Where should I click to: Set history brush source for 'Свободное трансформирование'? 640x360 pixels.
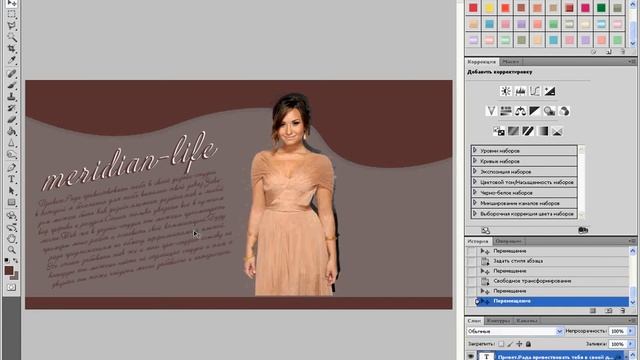[x=472, y=281]
